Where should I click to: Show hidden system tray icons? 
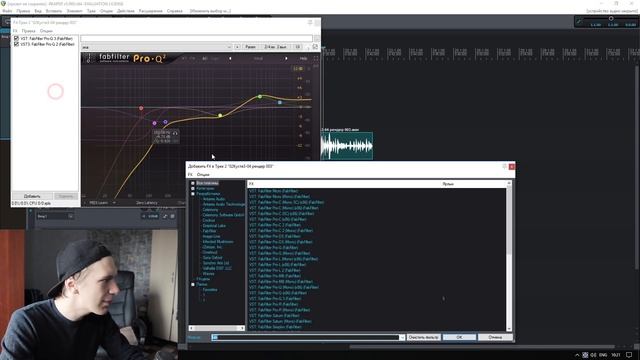click(x=577, y=355)
